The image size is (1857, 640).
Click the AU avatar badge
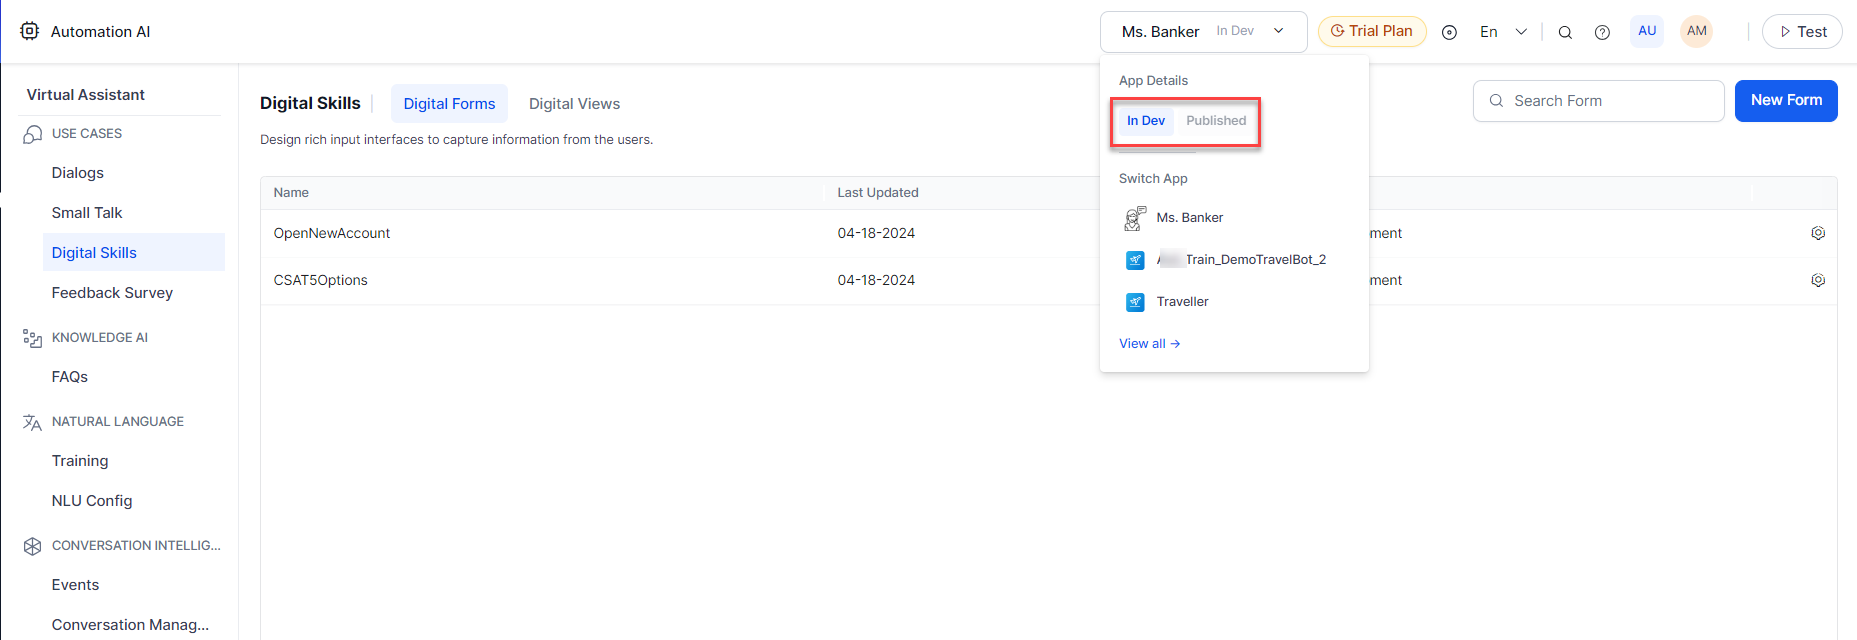point(1647,31)
